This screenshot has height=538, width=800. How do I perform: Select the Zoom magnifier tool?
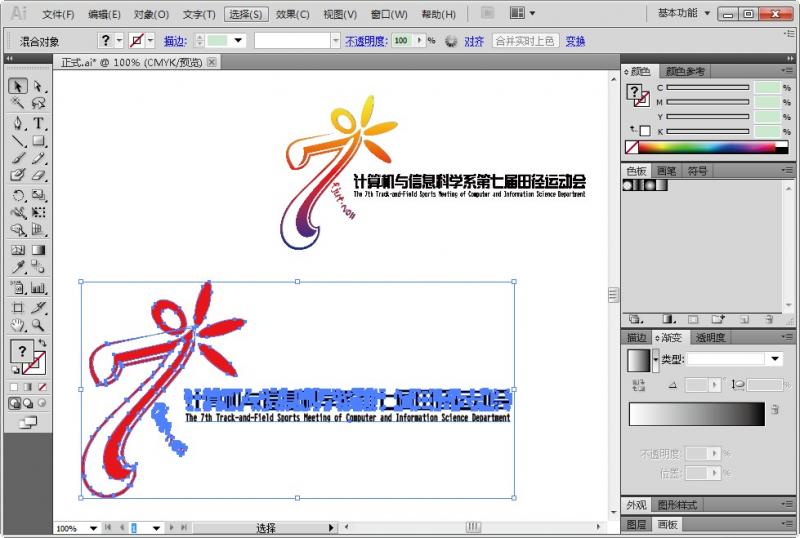click(38, 325)
